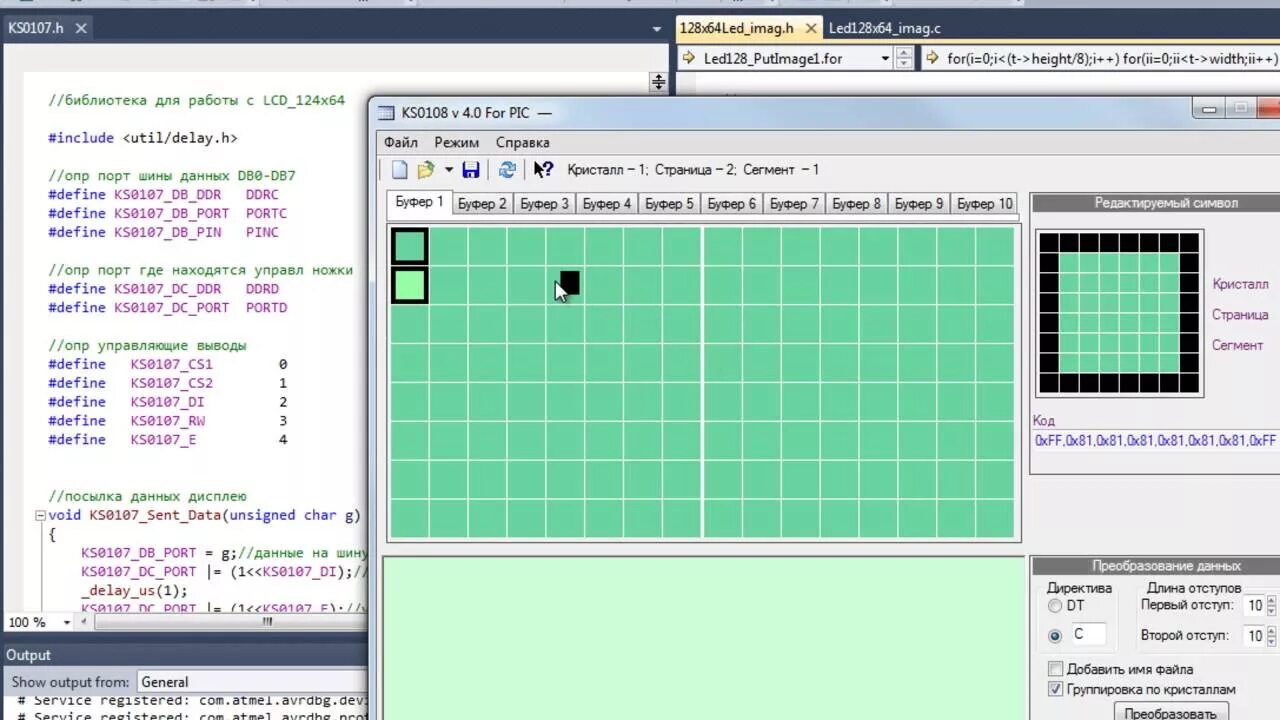Switch to the Буфер 1 tab
This screenshot has width=1280, height=720.
coord(419,202)
